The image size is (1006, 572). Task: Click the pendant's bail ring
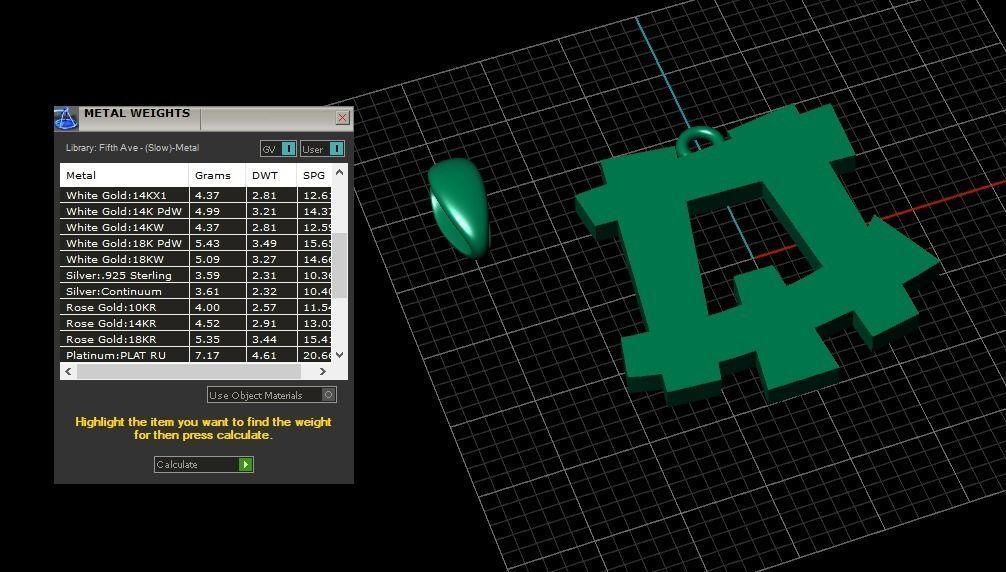[x=700, y=141]
